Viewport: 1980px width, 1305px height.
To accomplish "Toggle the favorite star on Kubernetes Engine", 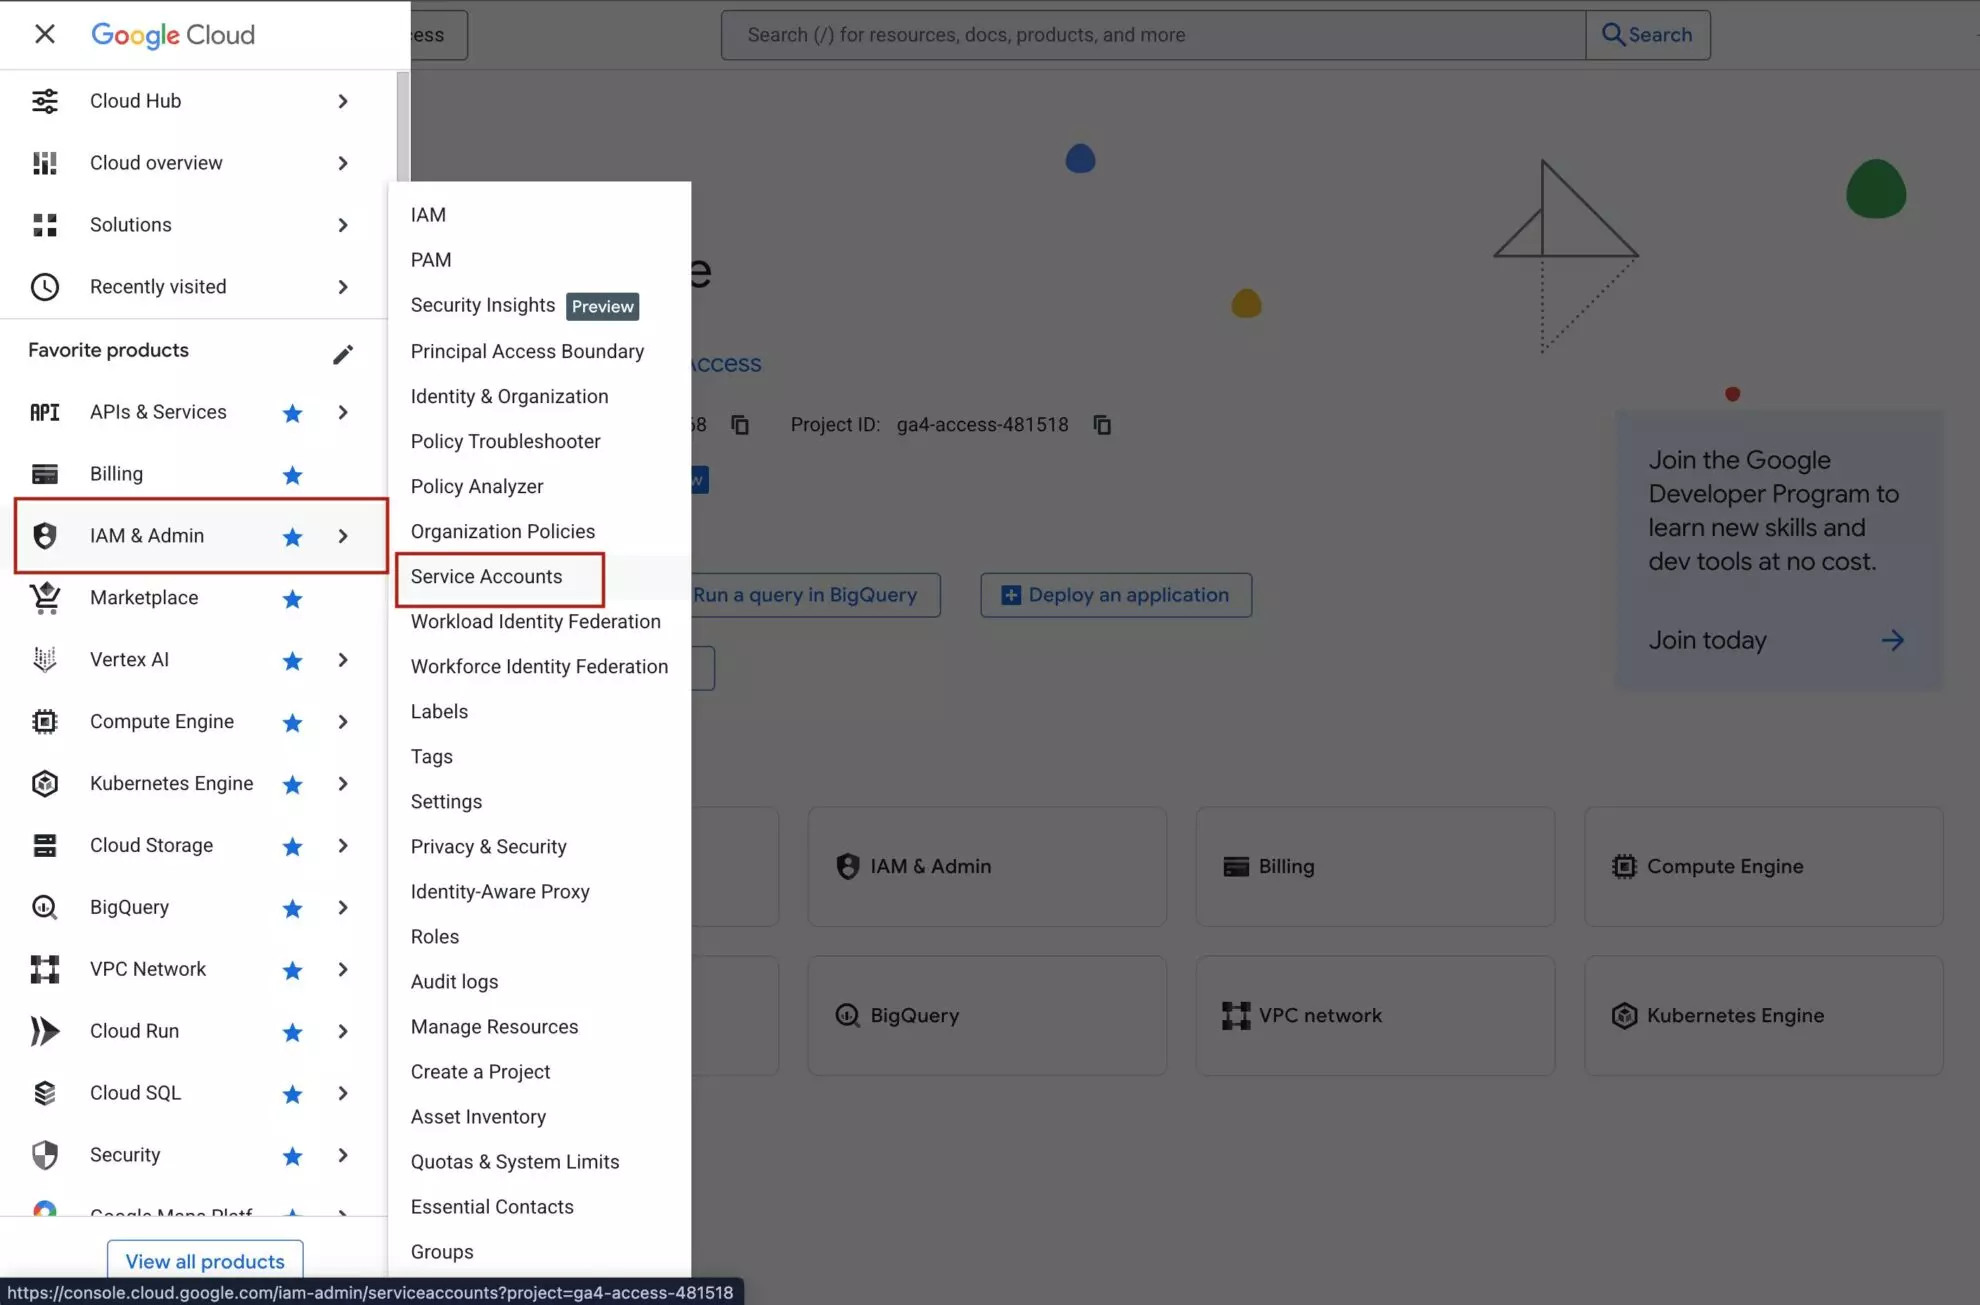I will tap(292, 784).
